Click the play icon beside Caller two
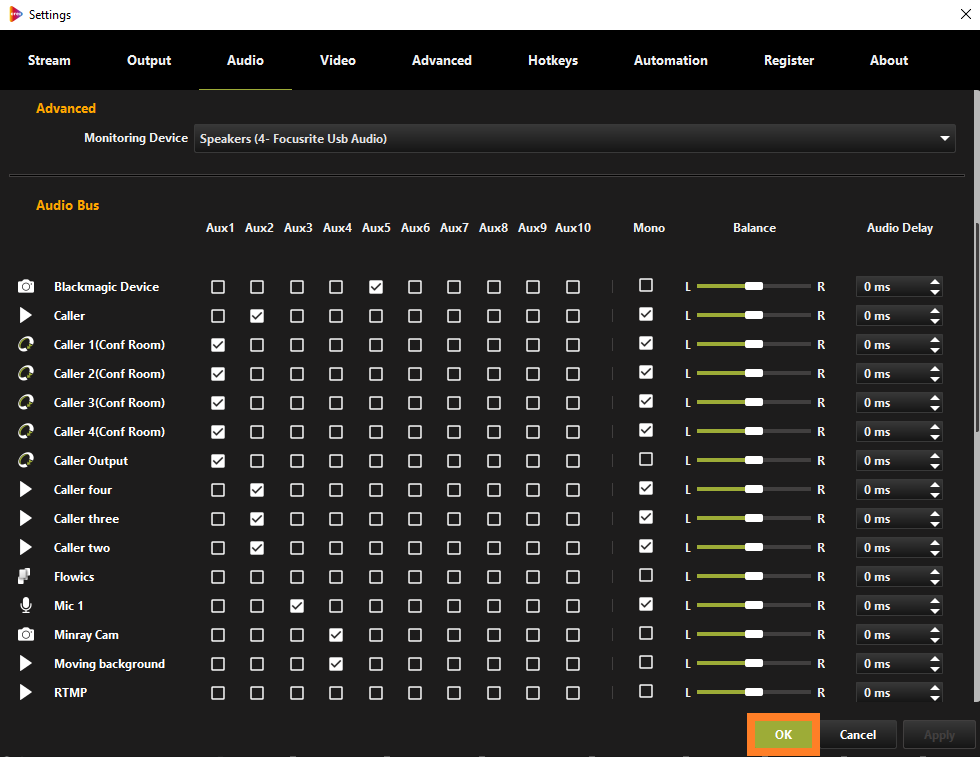 pyautogui.click(x=26, y=547)
